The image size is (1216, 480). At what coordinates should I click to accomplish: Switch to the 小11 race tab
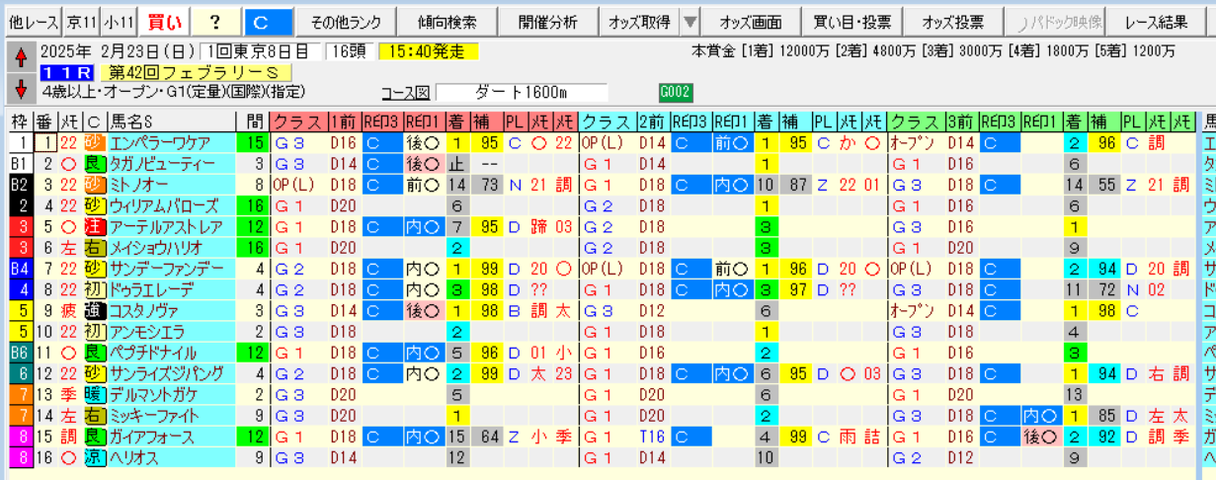[x=120, y=22]
